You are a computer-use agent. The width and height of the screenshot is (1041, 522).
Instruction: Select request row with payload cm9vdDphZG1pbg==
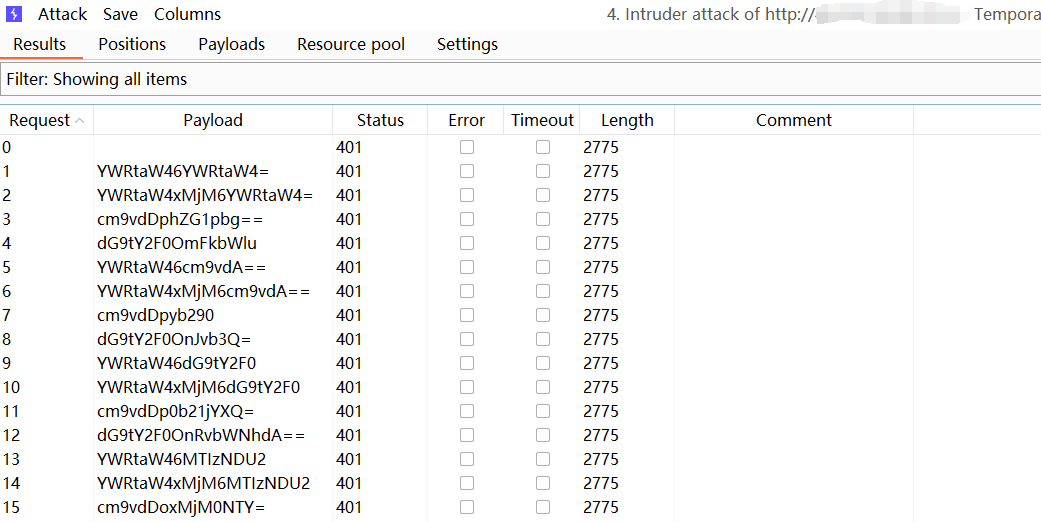[x=180, y=219]
